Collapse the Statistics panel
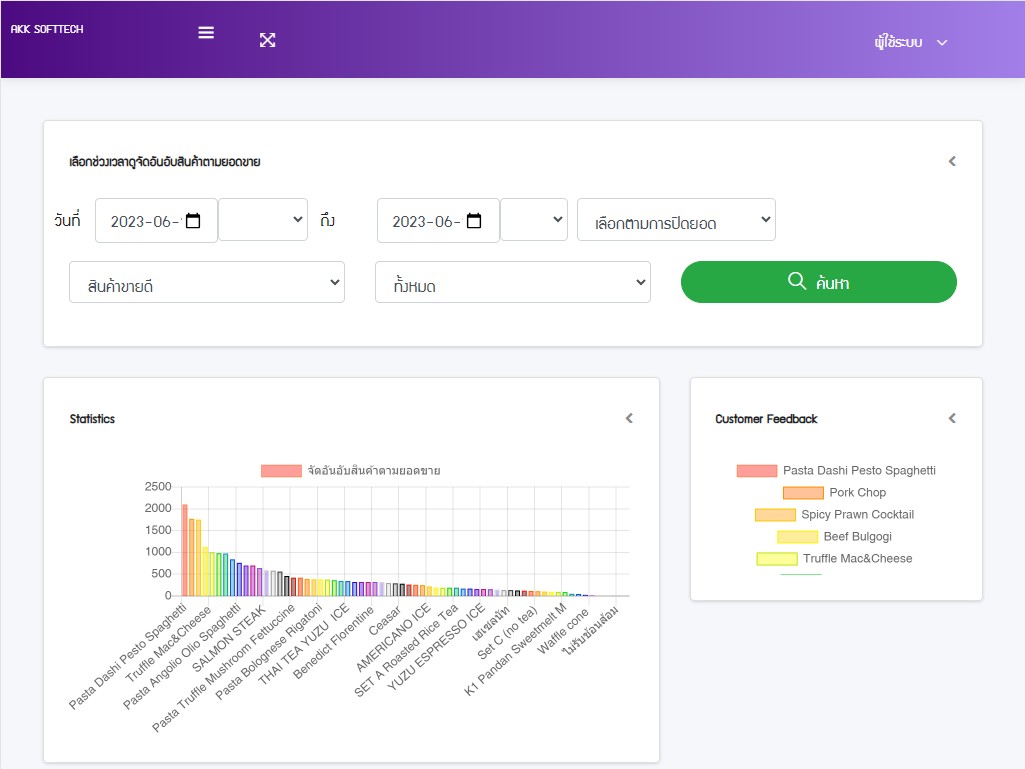Viewport: 1025px width, 769px height. (x=629, y=419)
